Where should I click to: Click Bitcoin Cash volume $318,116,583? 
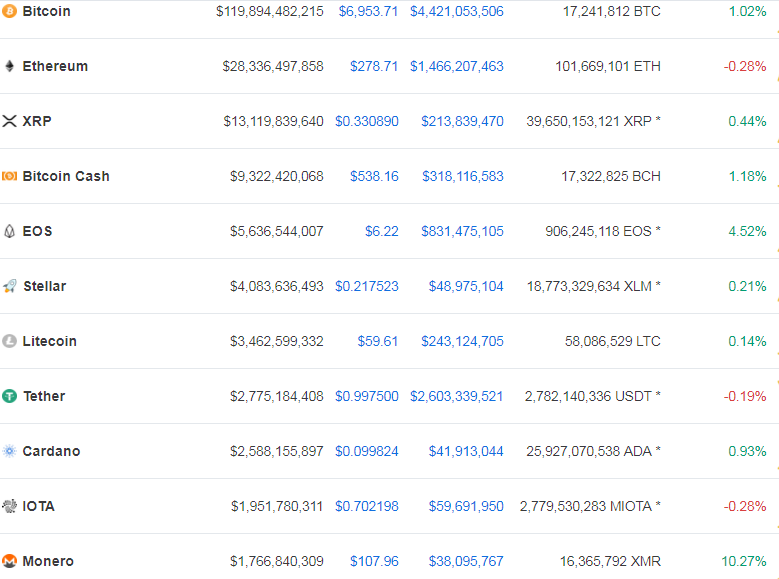pos(463,176)
